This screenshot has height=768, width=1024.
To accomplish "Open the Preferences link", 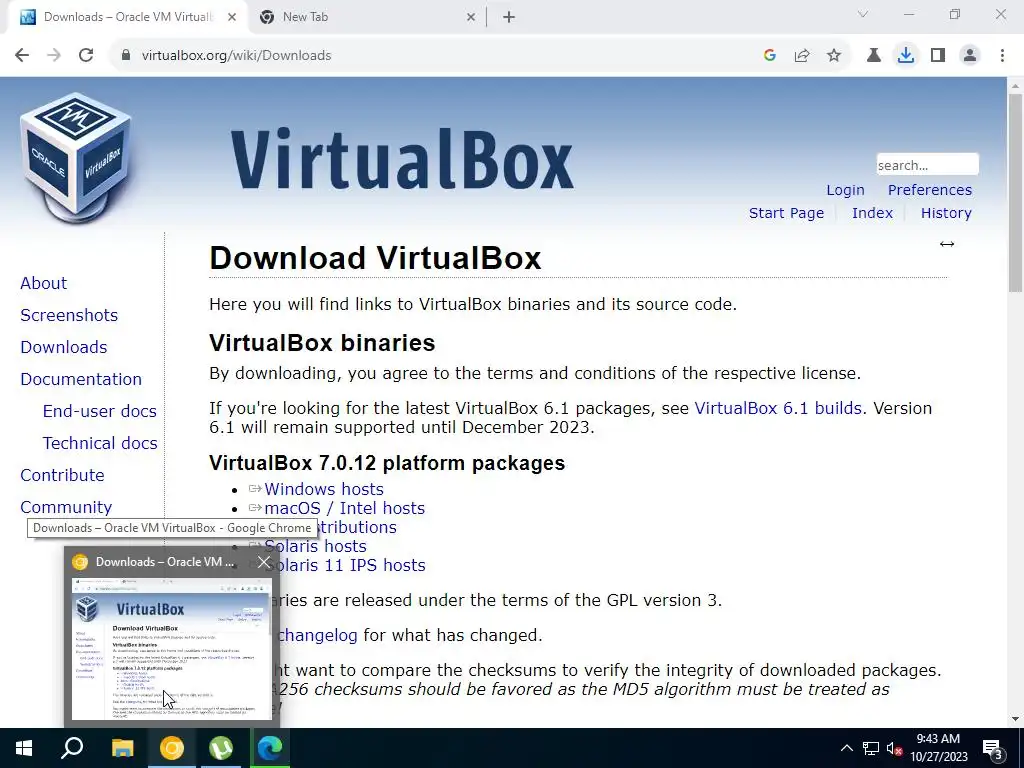I will (929, 190).
